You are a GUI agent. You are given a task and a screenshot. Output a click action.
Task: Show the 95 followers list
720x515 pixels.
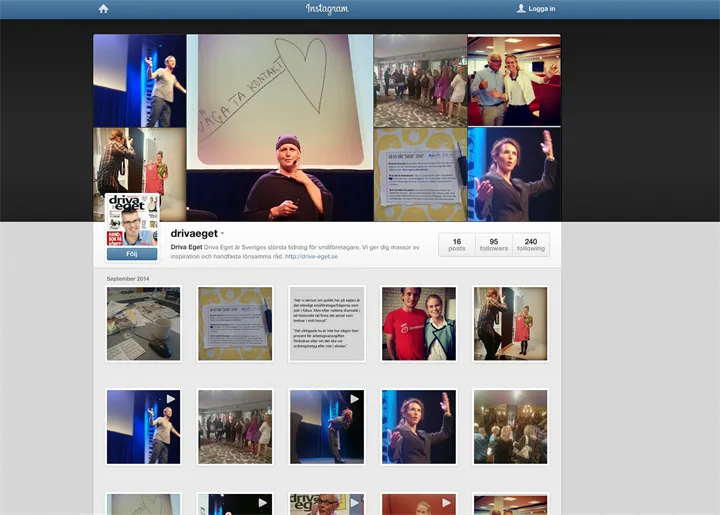tap(493, 245)
